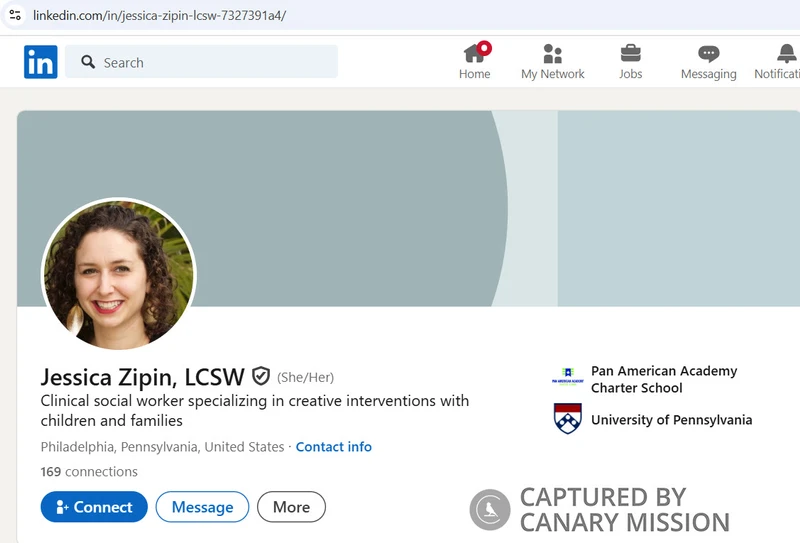Open the Pan American Academy Charter School link
The width and height of the screenshot is (800, 543).
[x=664, y=379]
